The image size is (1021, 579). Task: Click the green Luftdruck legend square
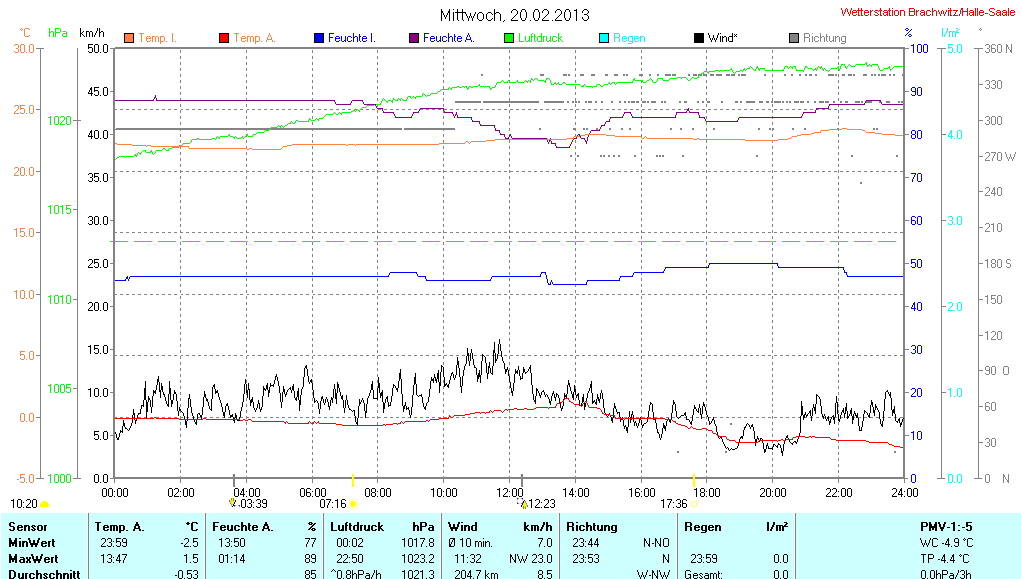509,38
